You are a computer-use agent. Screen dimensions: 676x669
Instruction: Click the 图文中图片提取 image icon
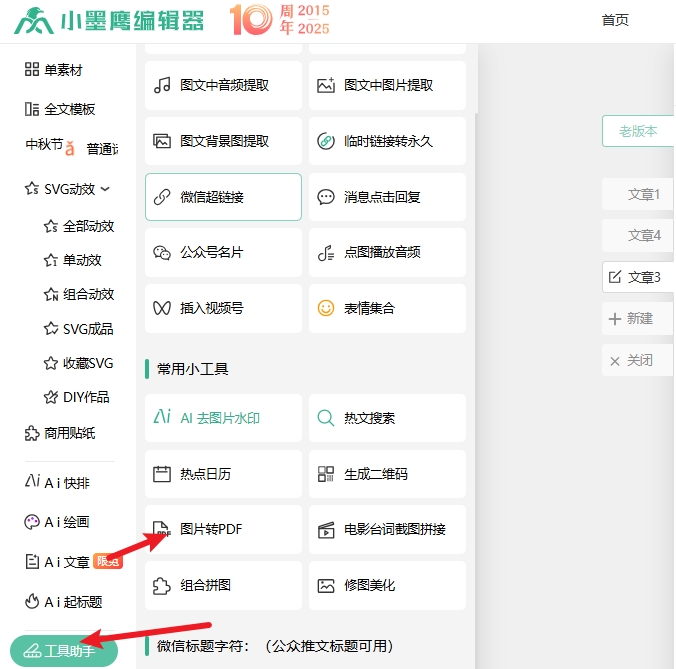pyautogui.click(x=326, y=86)
